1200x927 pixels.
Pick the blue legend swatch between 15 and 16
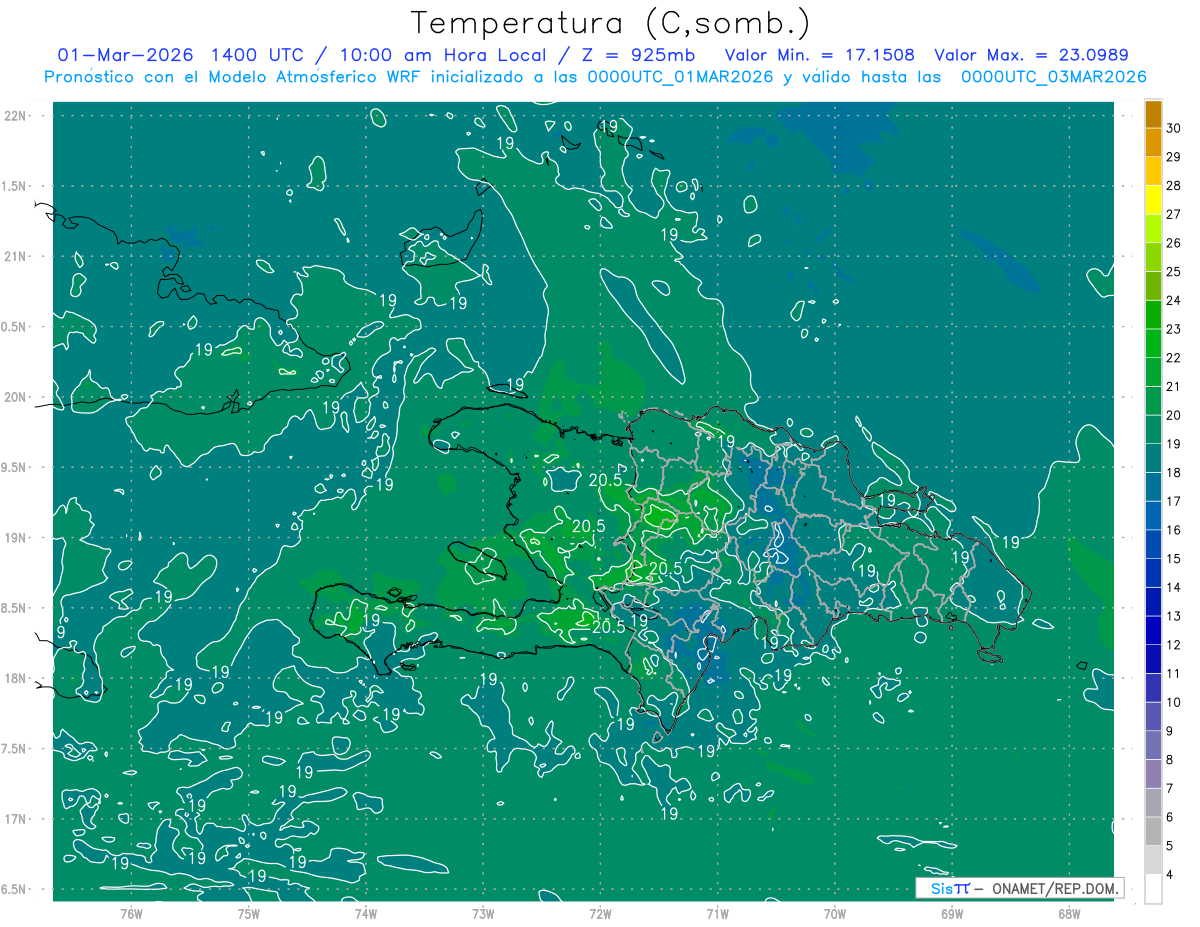point(1153,545)
